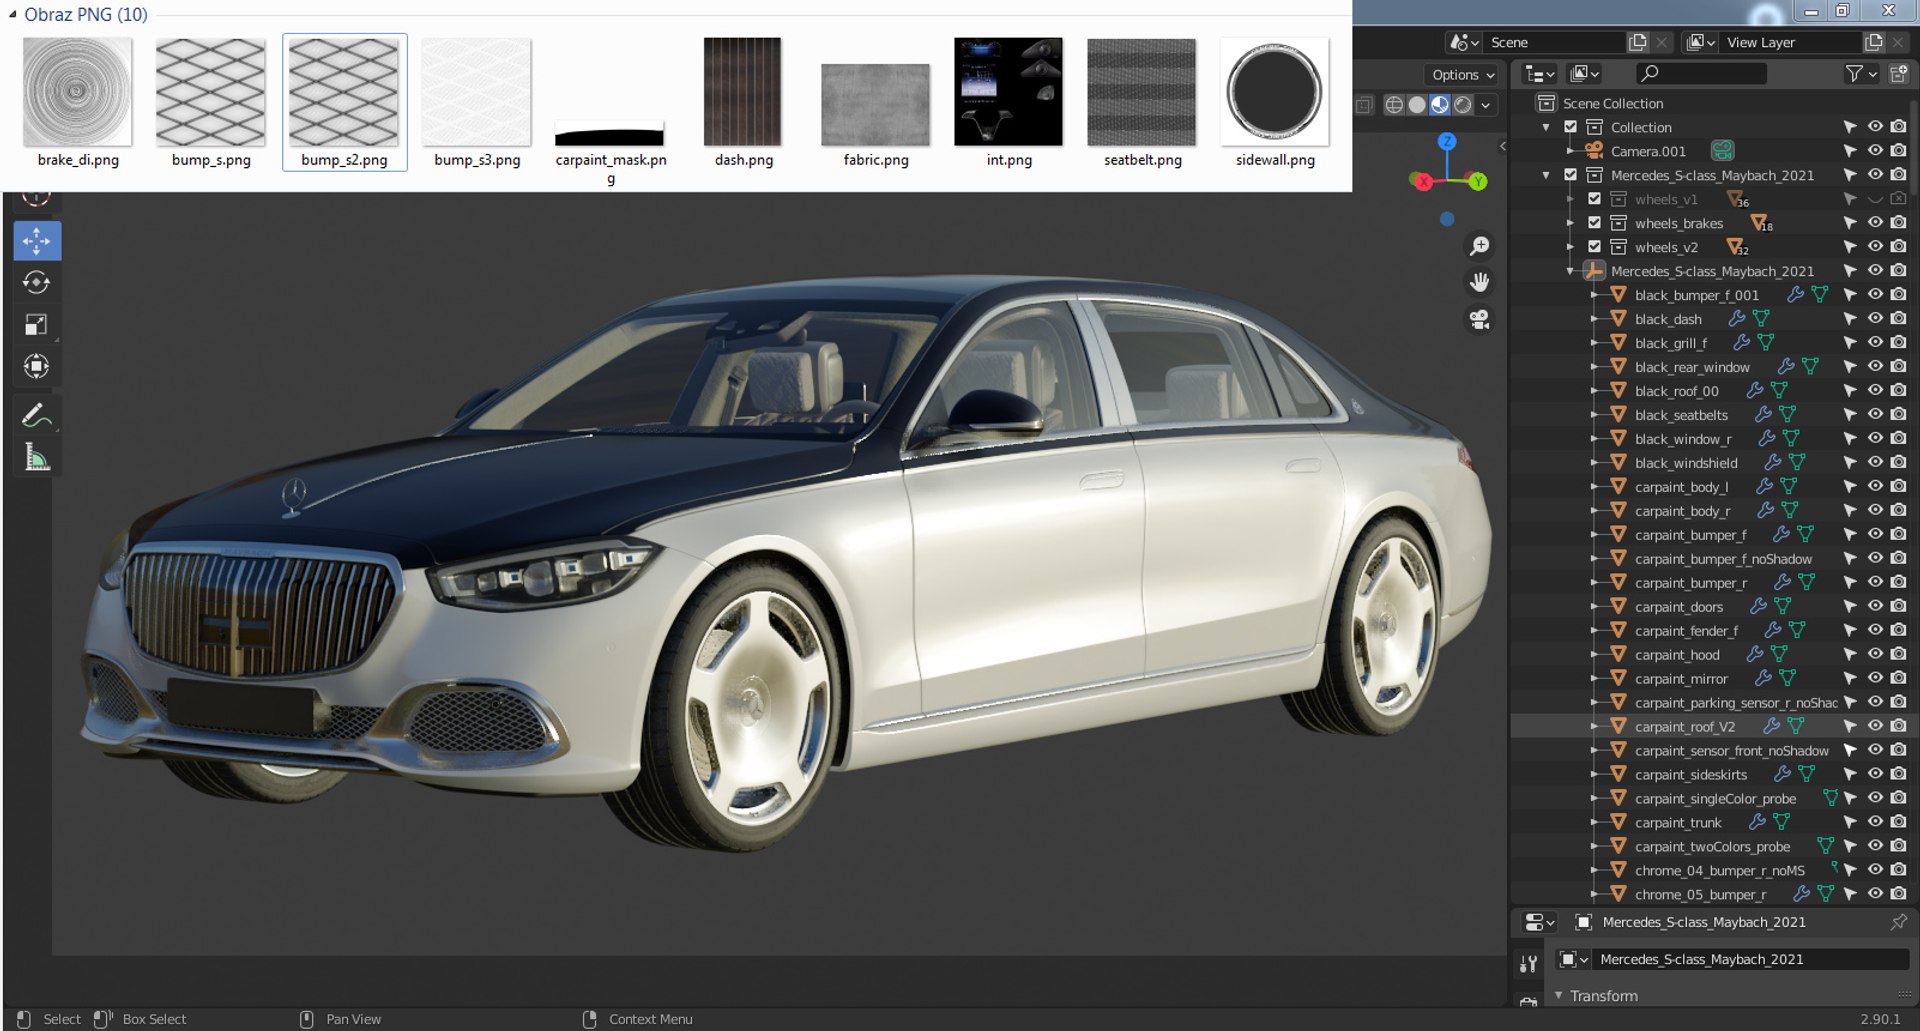
Task: Click the black_dash modifier wrench icon
Action: (1737, 319)
